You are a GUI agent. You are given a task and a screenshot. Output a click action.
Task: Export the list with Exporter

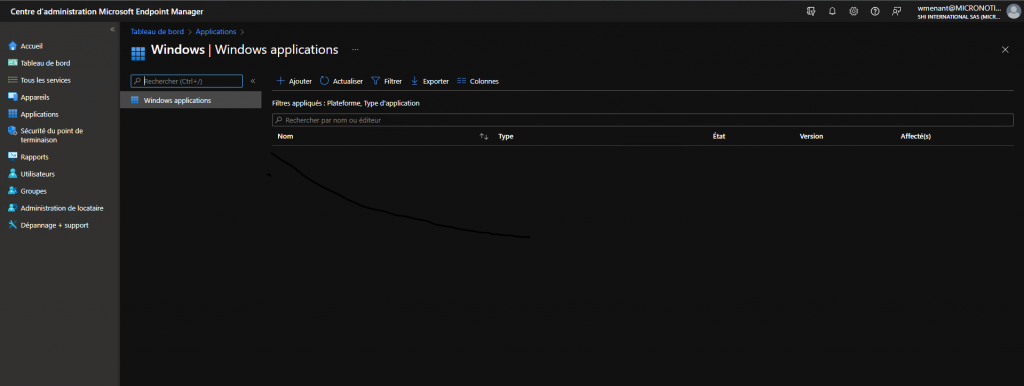(430, 81)
